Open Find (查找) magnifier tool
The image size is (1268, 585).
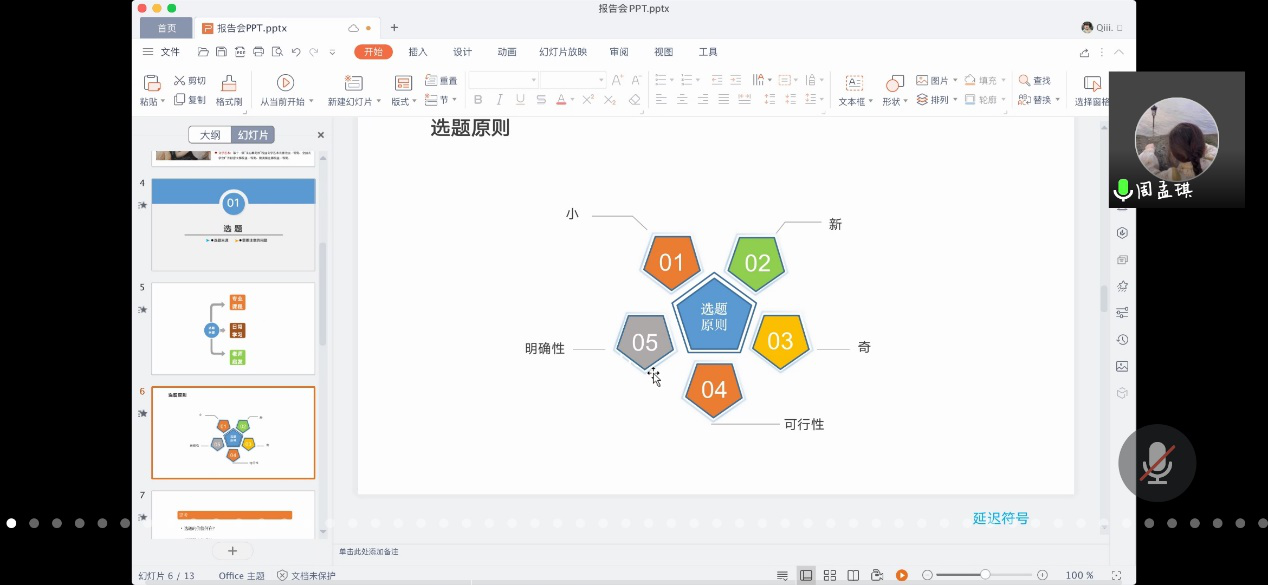pos(1025,80)
